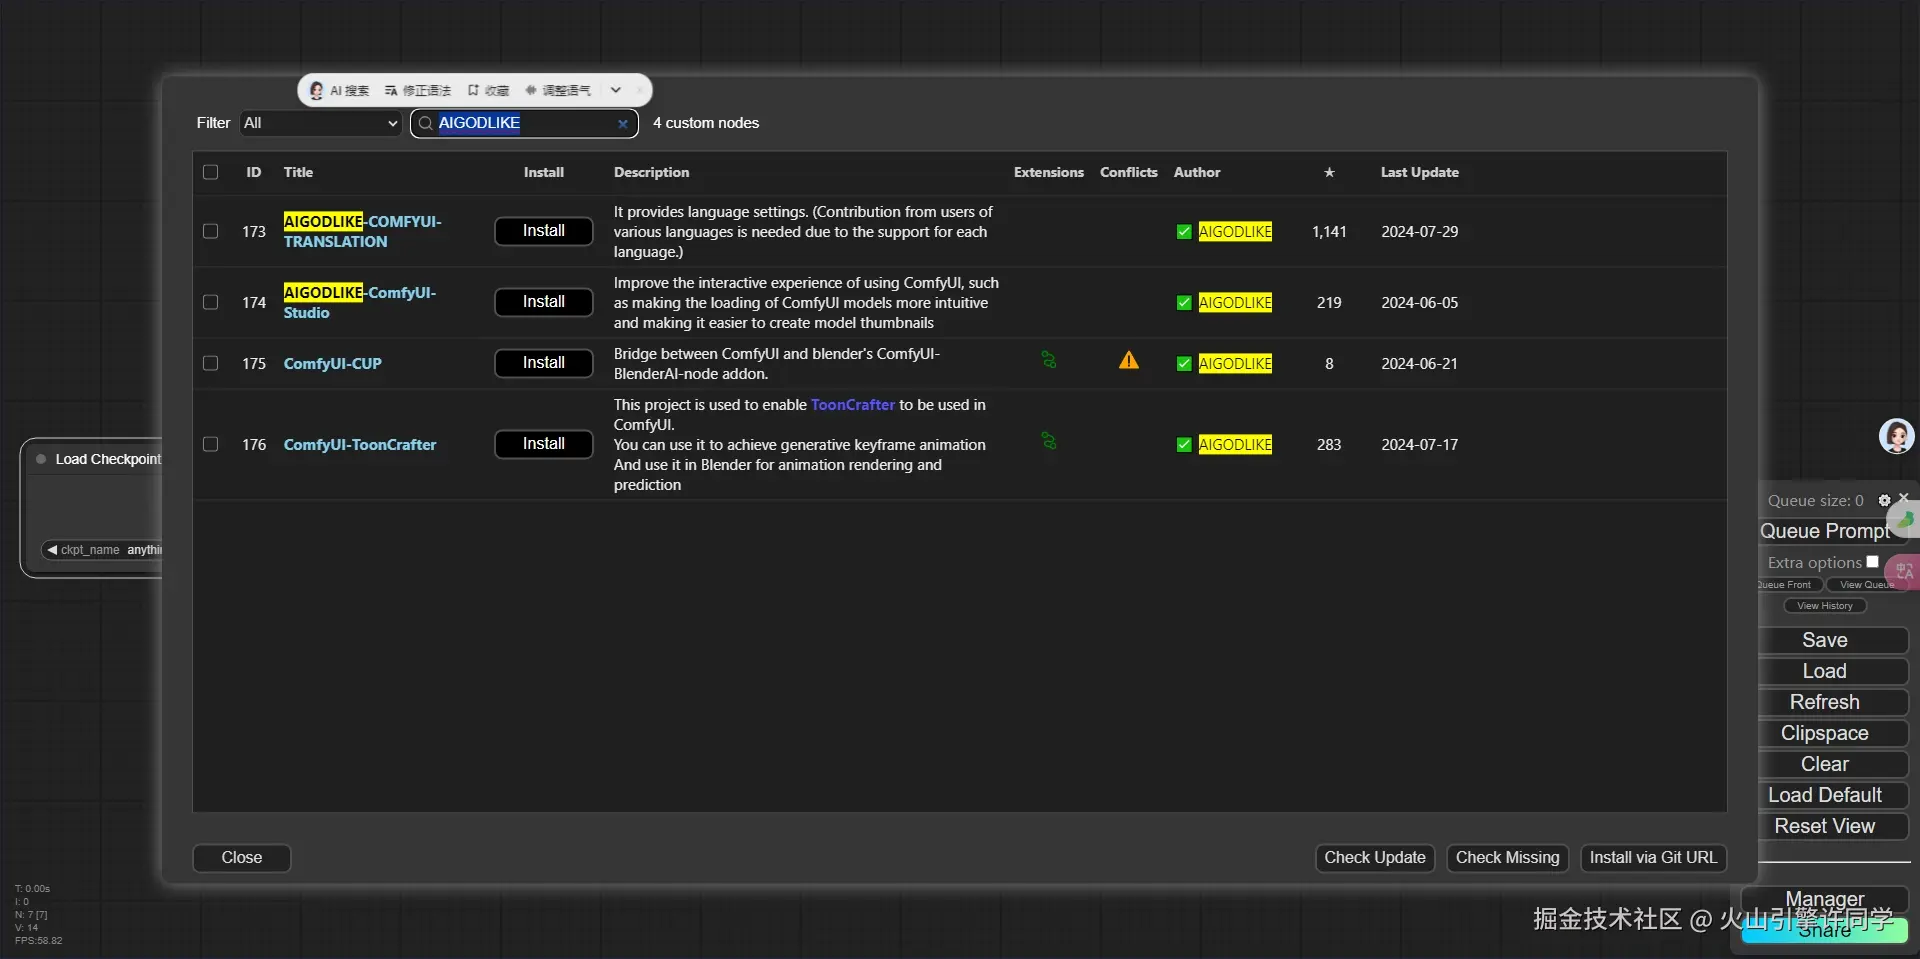
Task: Open the queue settings gear icon
Action: click(x=1885, y=500)
